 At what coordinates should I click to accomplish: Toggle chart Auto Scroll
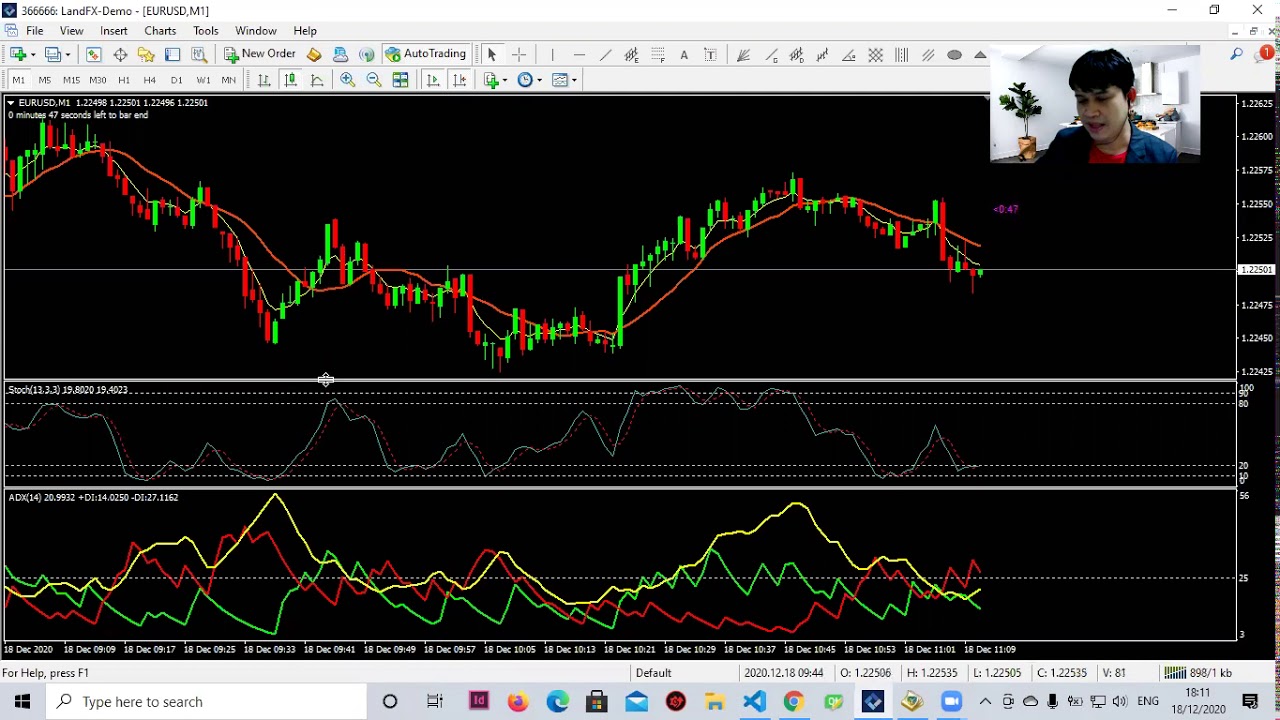pyautogui.click(x=432, y=80)
